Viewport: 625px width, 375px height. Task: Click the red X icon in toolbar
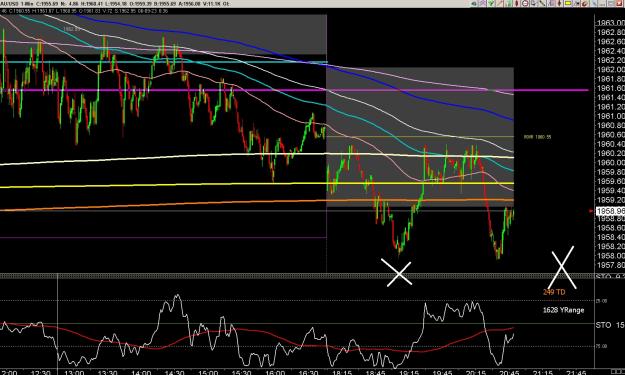coord(620,3)
